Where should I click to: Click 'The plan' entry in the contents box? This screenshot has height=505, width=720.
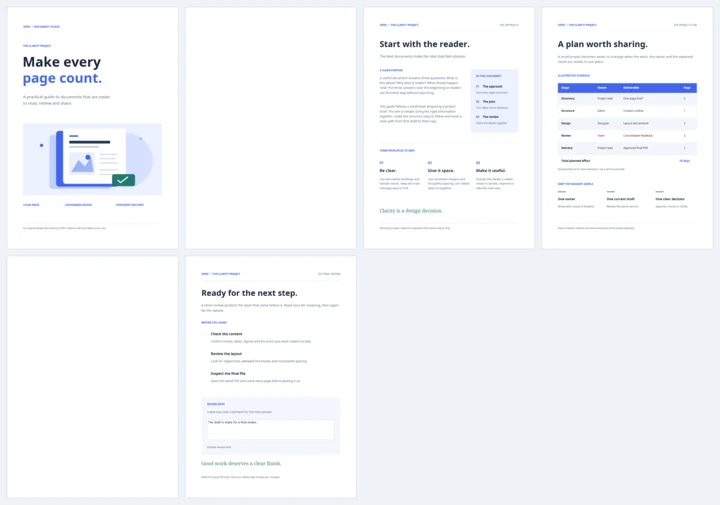488,101
